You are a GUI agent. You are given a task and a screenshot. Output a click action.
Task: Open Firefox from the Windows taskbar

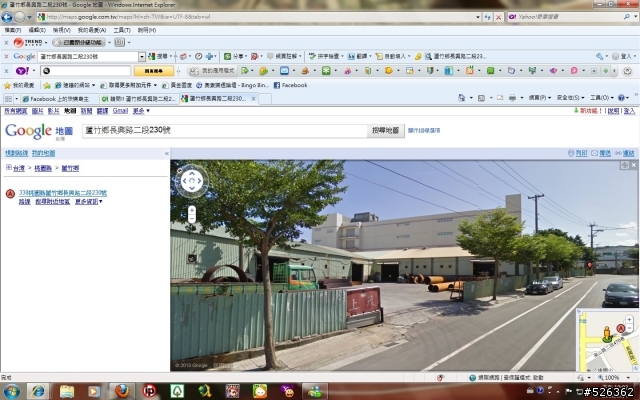(122, 391)
